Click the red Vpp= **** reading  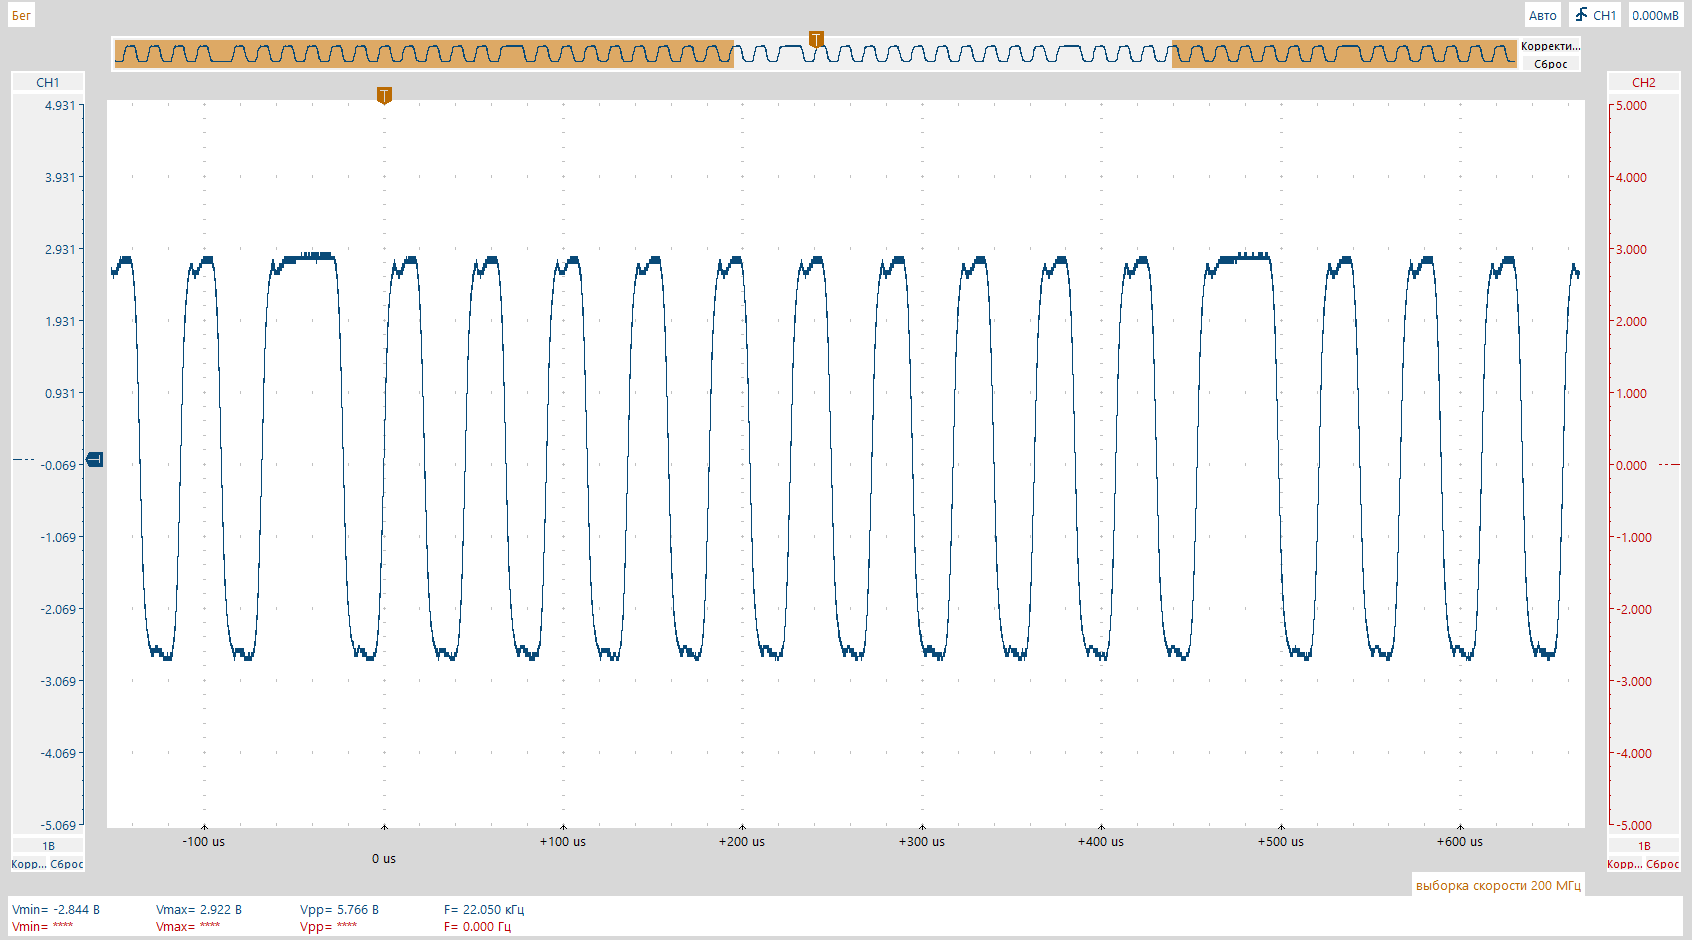coord(328,926)
